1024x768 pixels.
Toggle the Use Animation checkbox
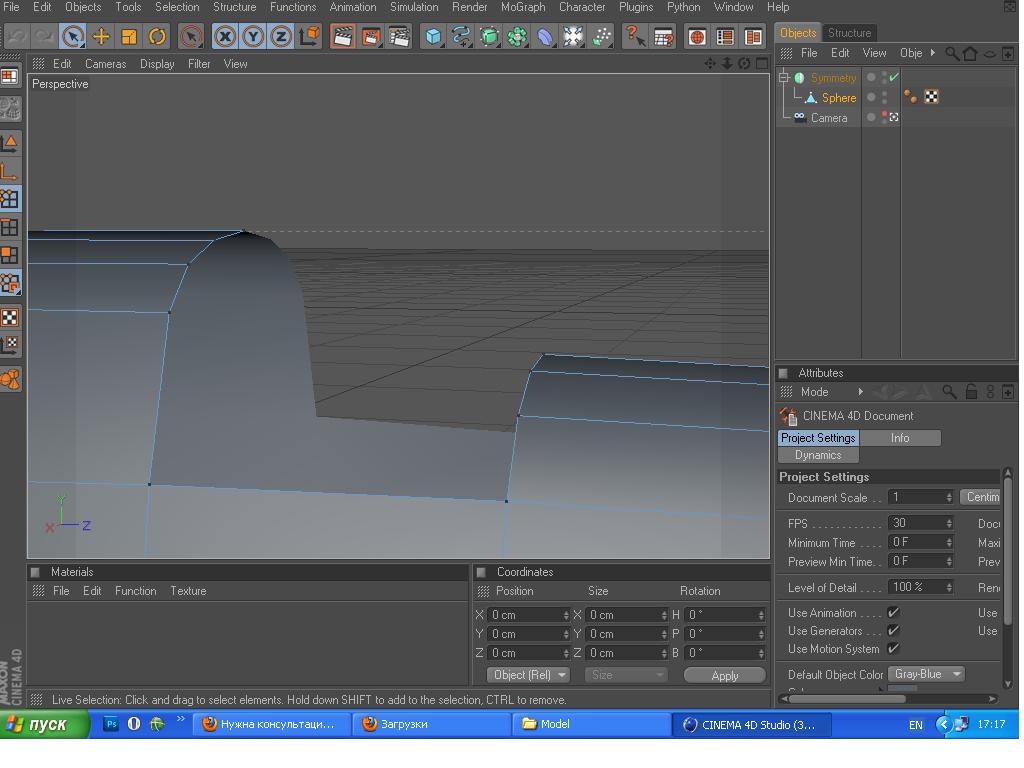(893, 613)
